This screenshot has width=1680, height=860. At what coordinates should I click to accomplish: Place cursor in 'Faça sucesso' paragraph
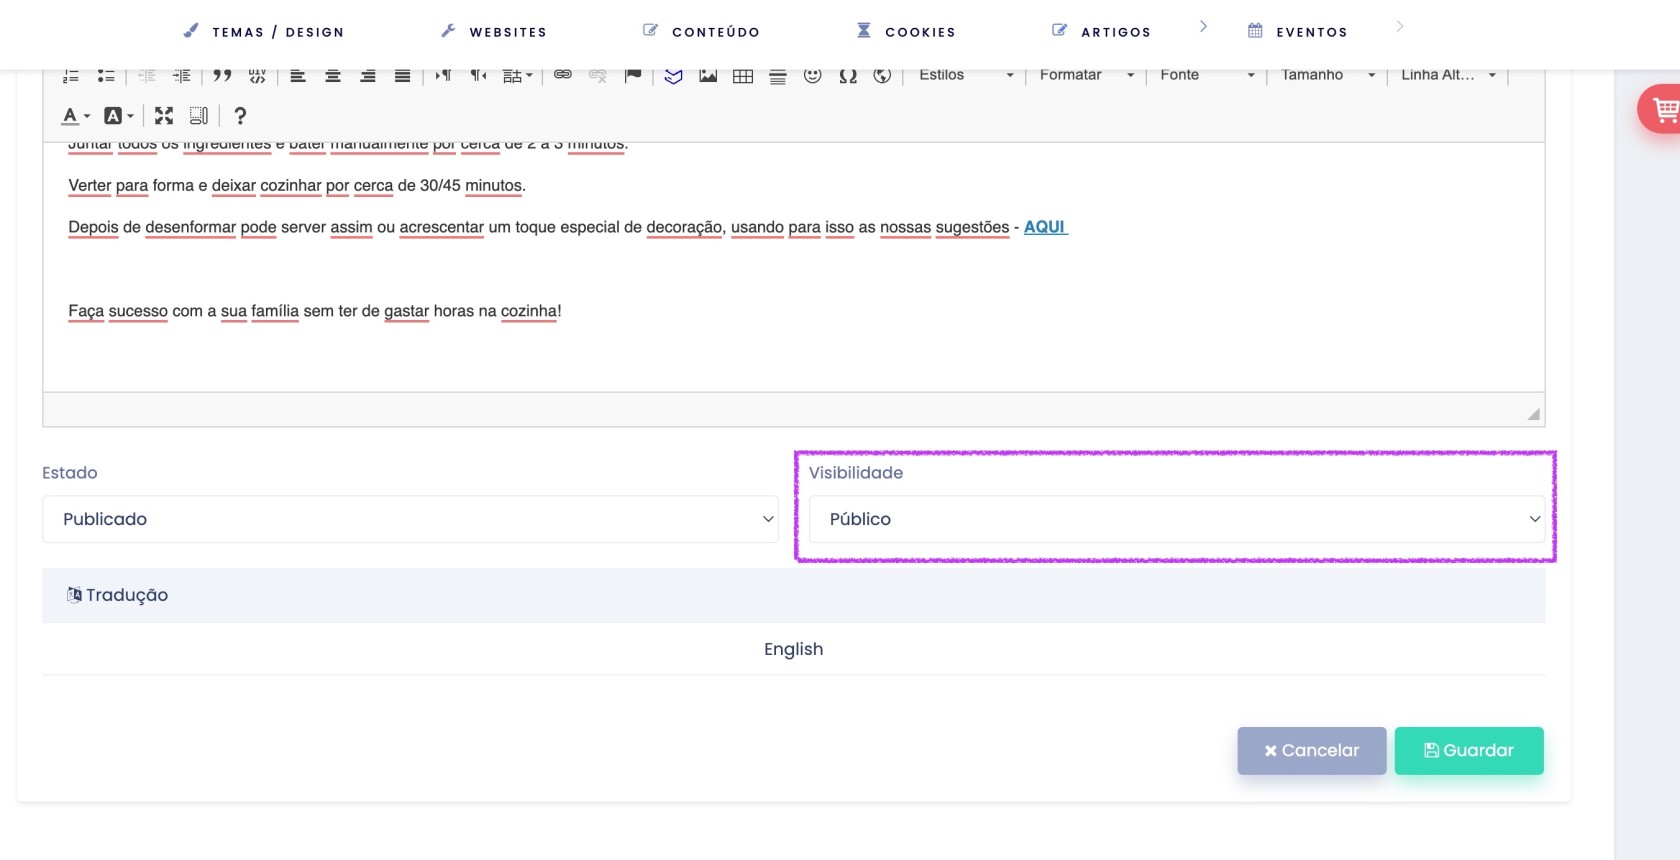click(x=315, y=311)
